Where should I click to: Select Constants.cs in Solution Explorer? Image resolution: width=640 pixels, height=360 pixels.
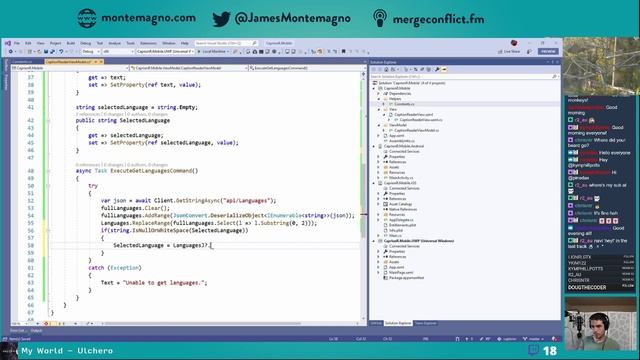click(x=404, y=104)
